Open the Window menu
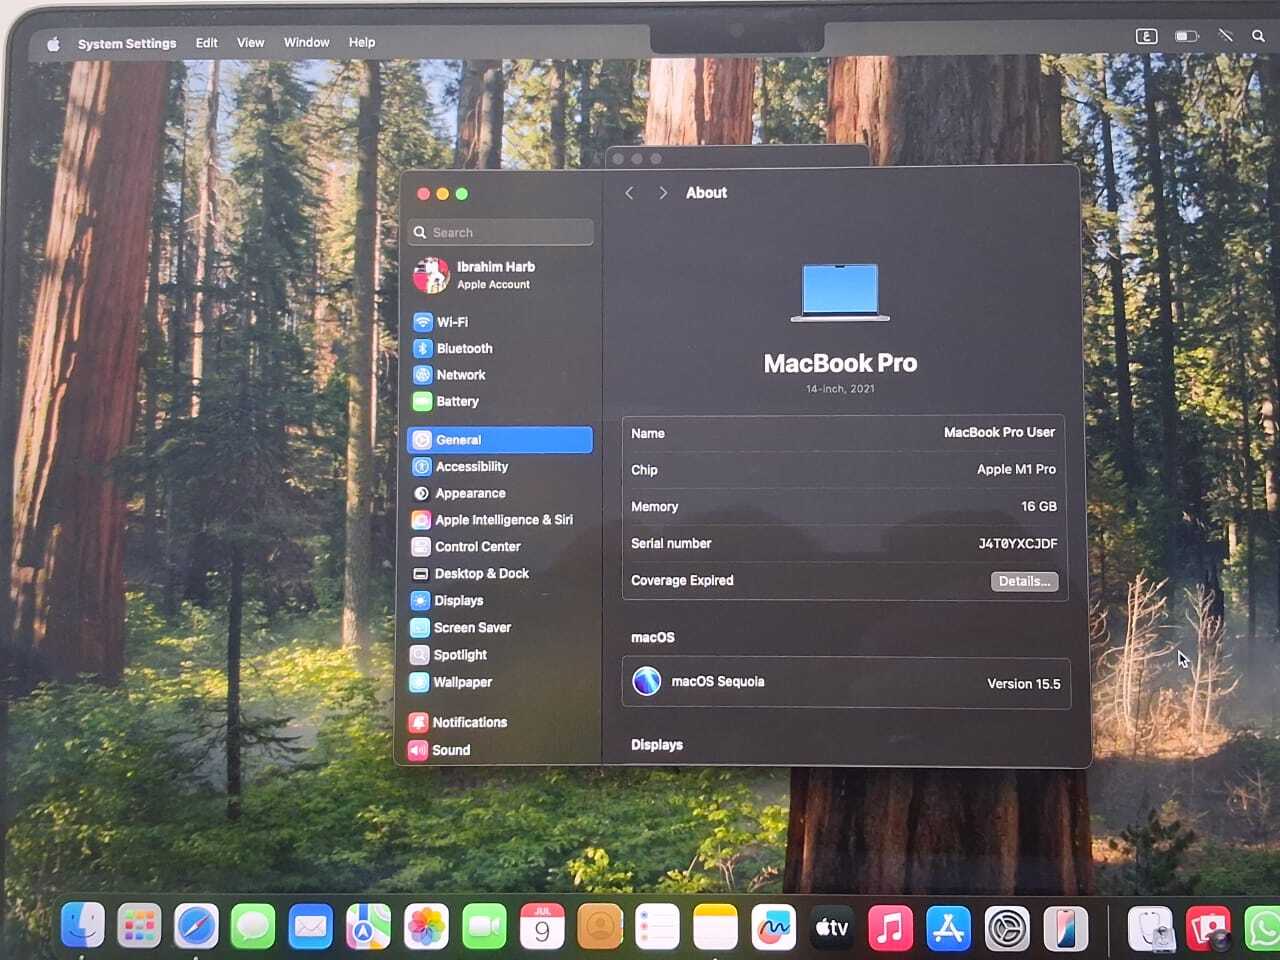Screen dimensions: 1280x960 pos(306,43)
